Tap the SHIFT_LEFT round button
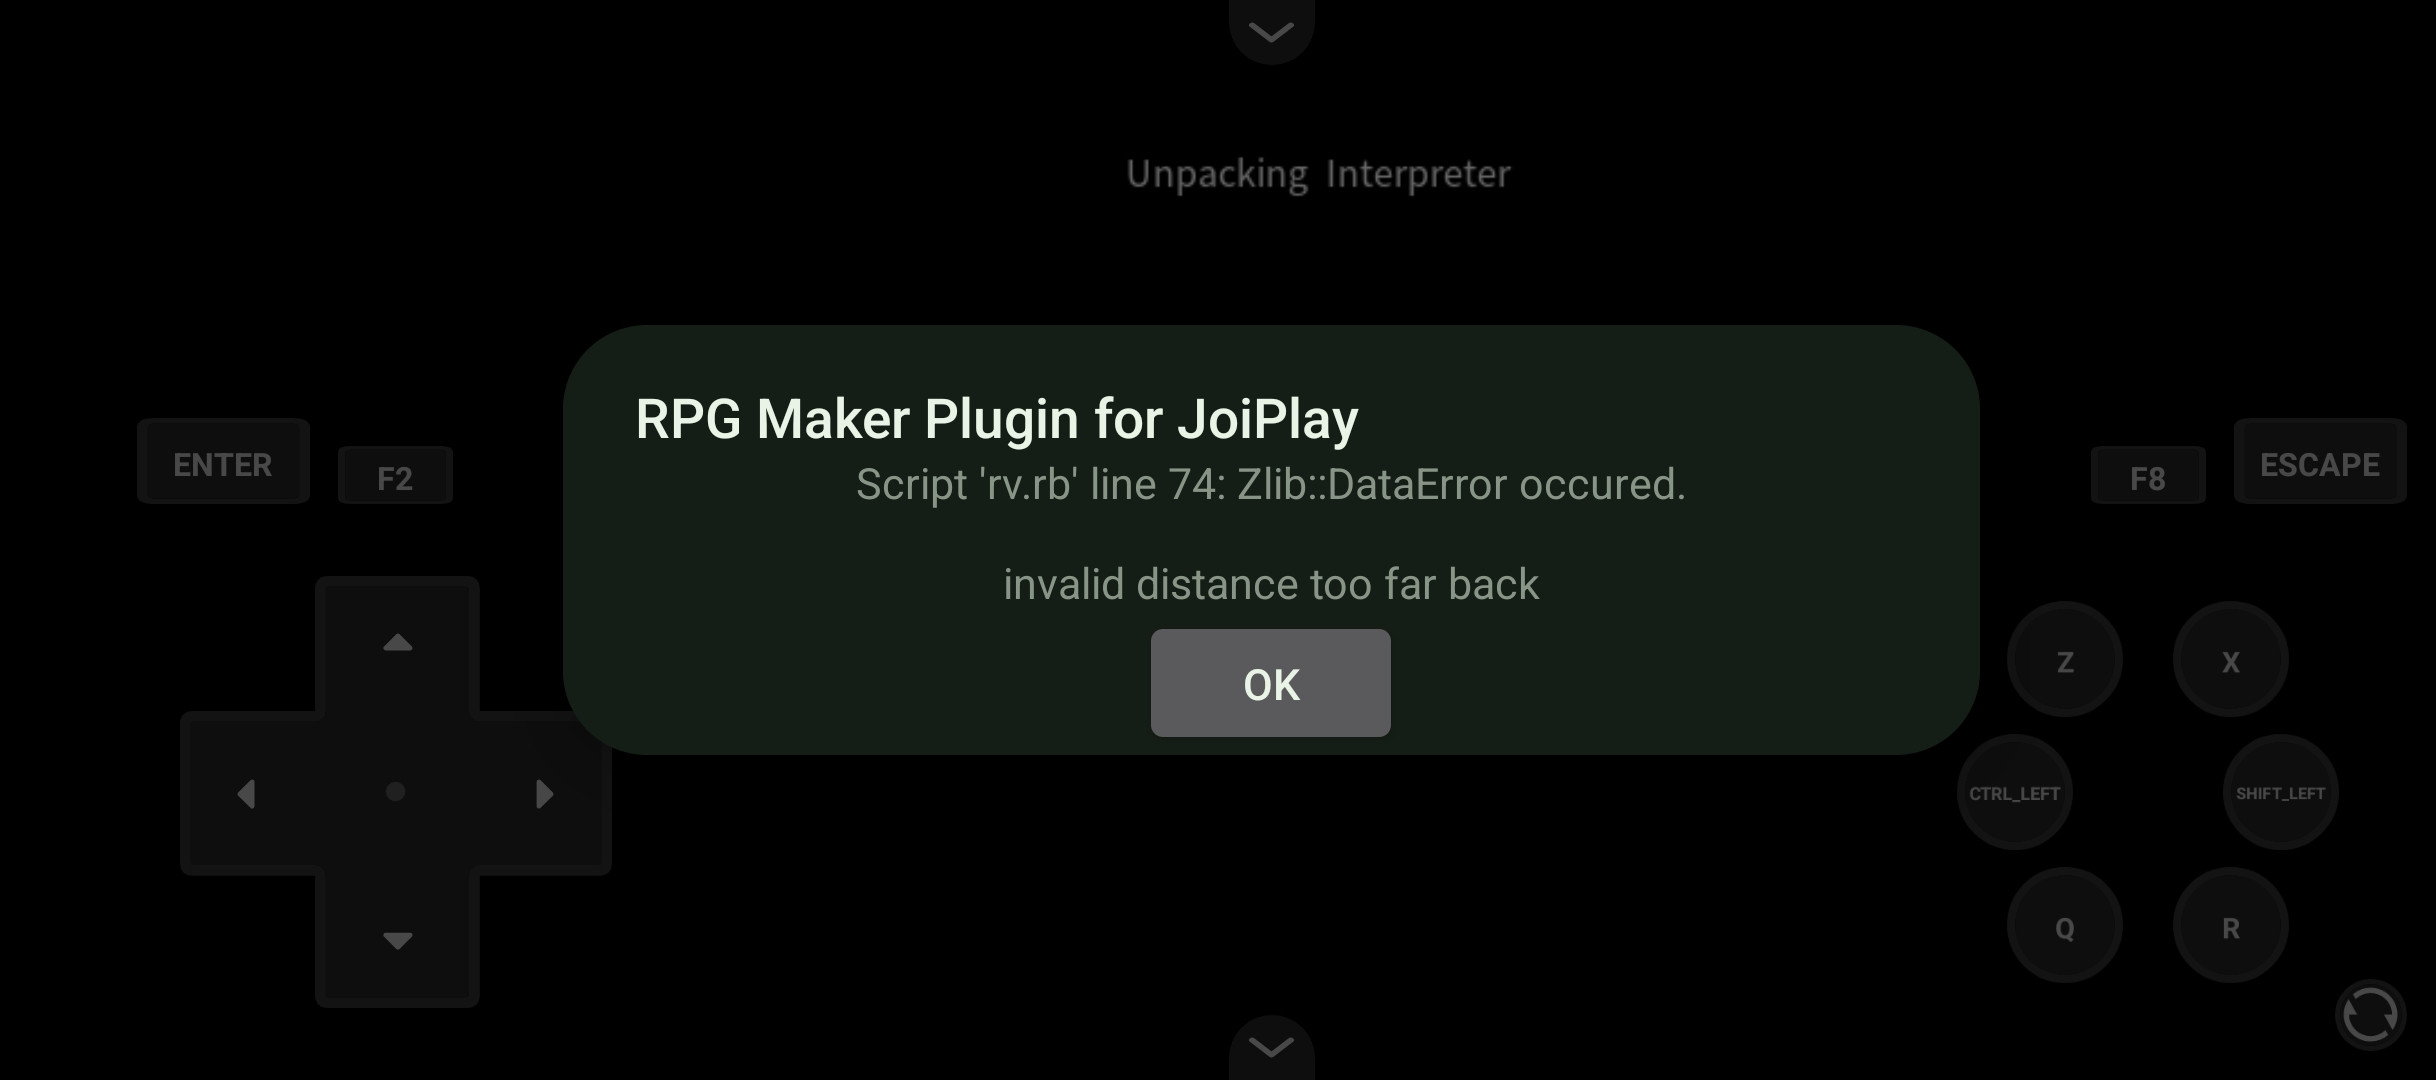Screen dimensions: 2436x1080 pos(2281,793)
